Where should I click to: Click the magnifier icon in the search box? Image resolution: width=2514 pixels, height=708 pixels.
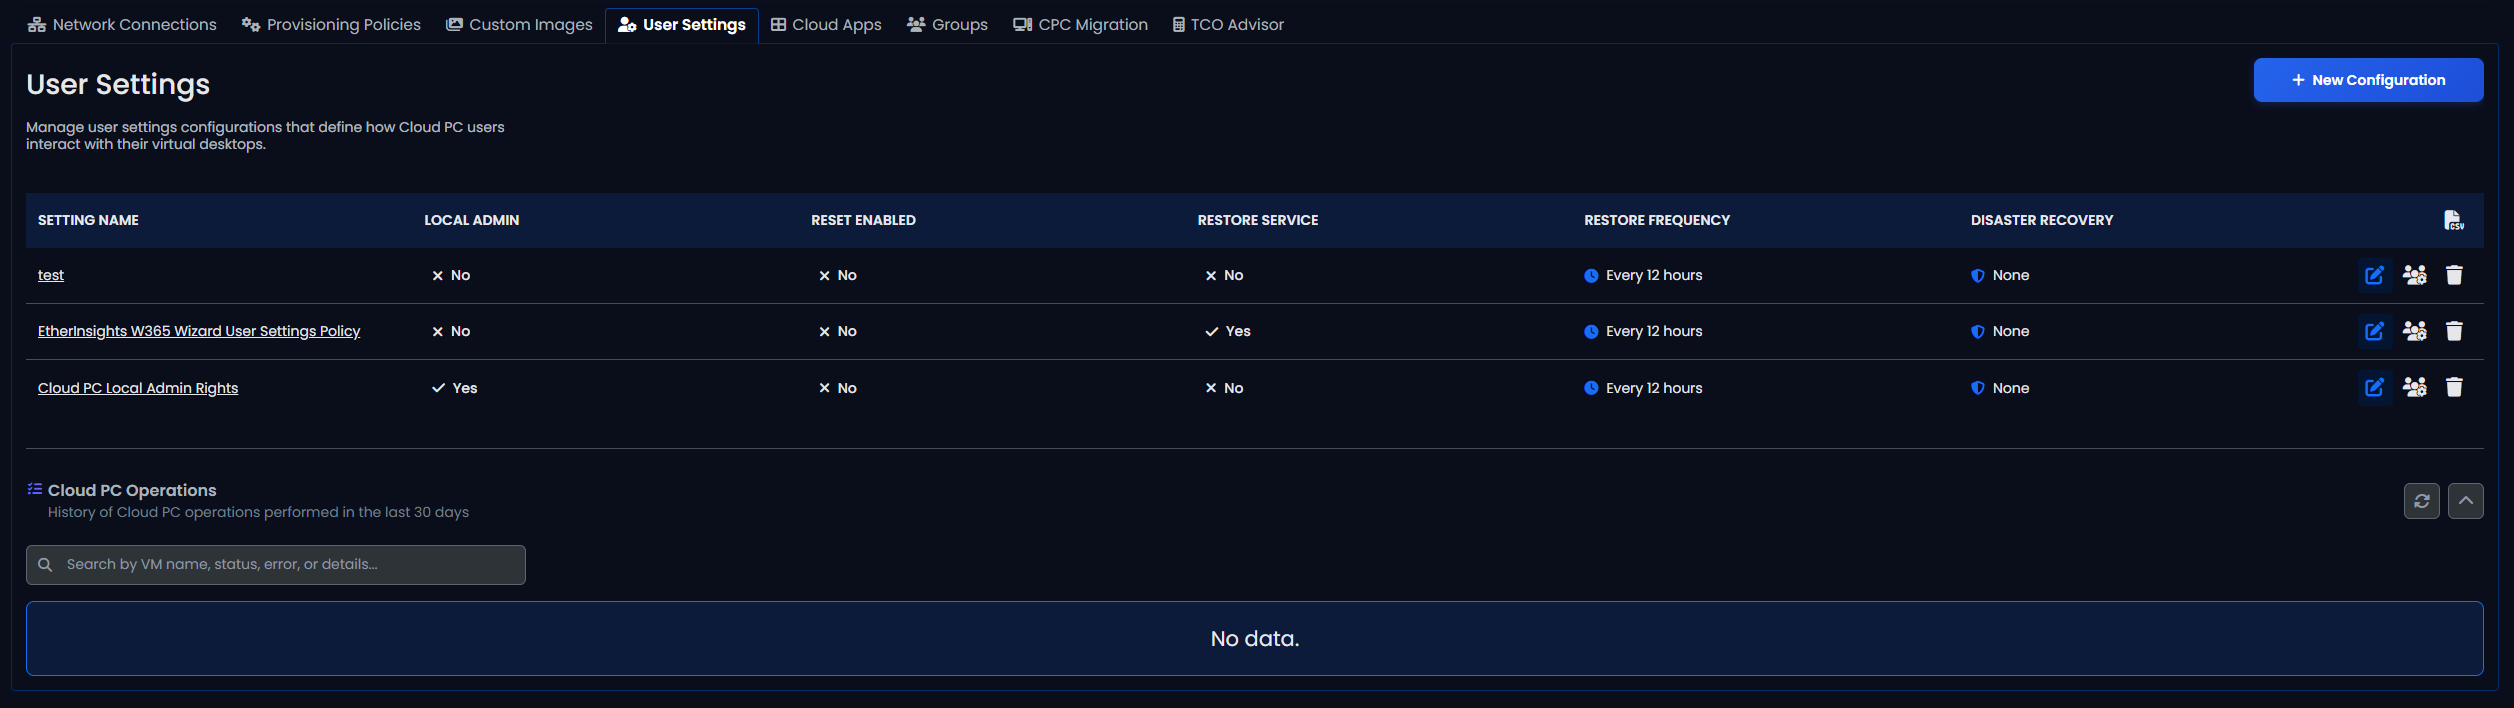pos(45,565)
